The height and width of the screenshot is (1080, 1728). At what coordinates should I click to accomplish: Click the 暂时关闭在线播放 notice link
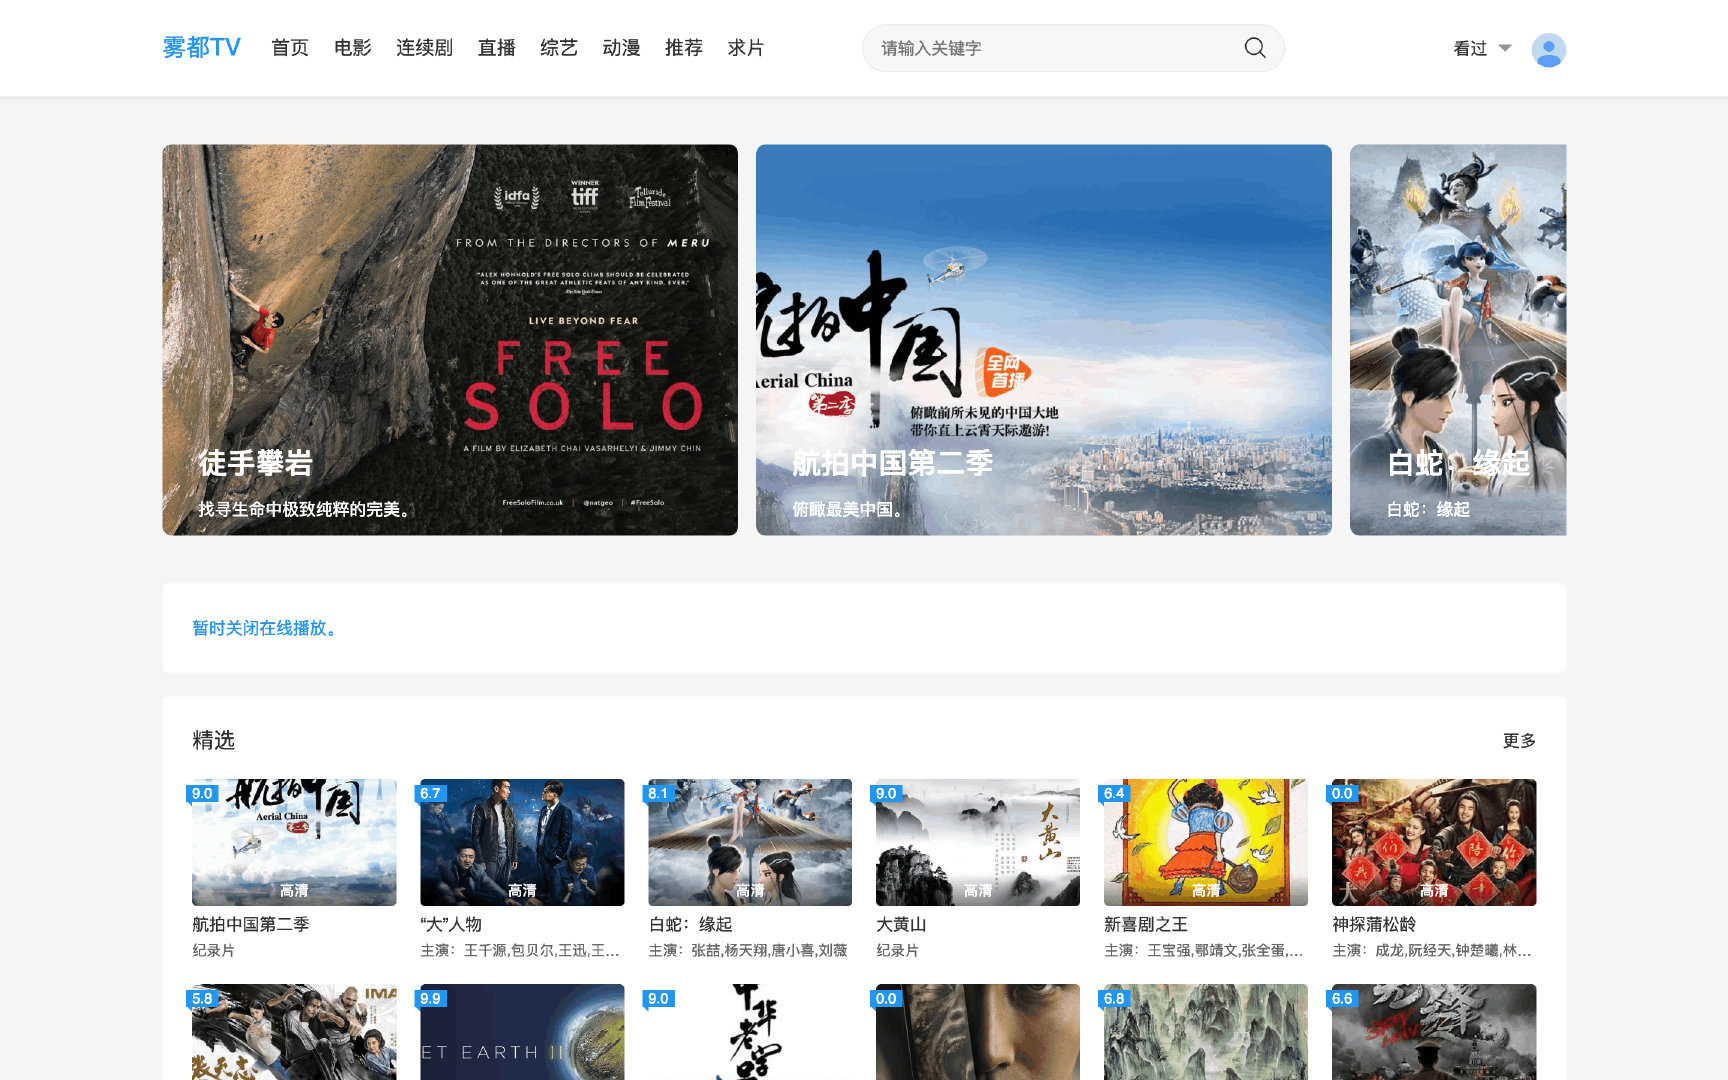pos(267,628)
